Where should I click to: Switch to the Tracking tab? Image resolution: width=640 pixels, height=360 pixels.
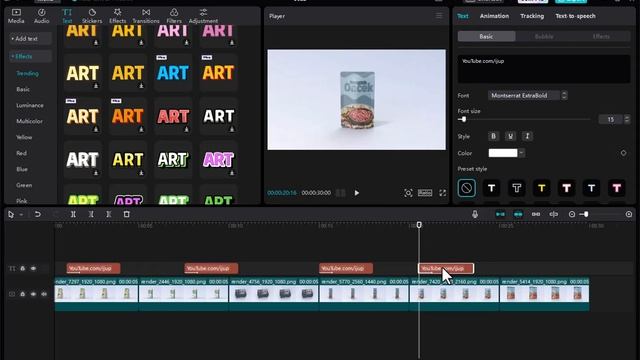point(532,16)
